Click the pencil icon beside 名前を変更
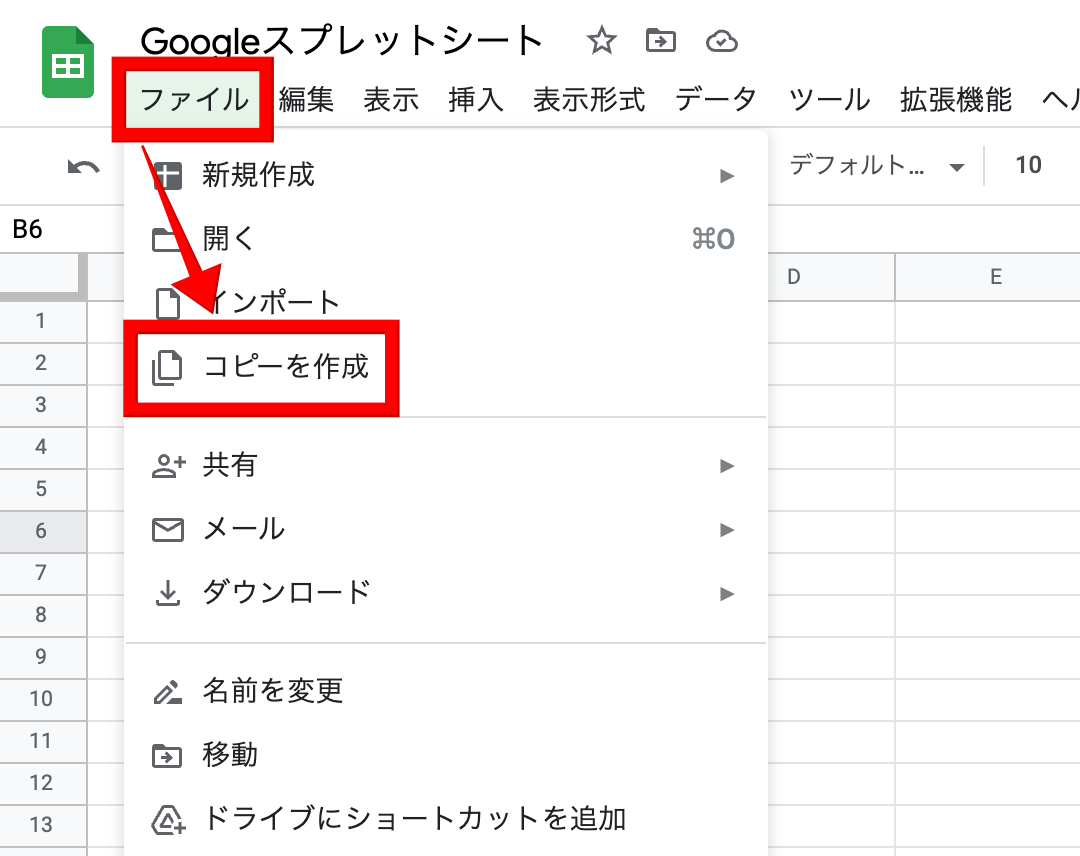 pyautogui.click(x=167, y=692)
